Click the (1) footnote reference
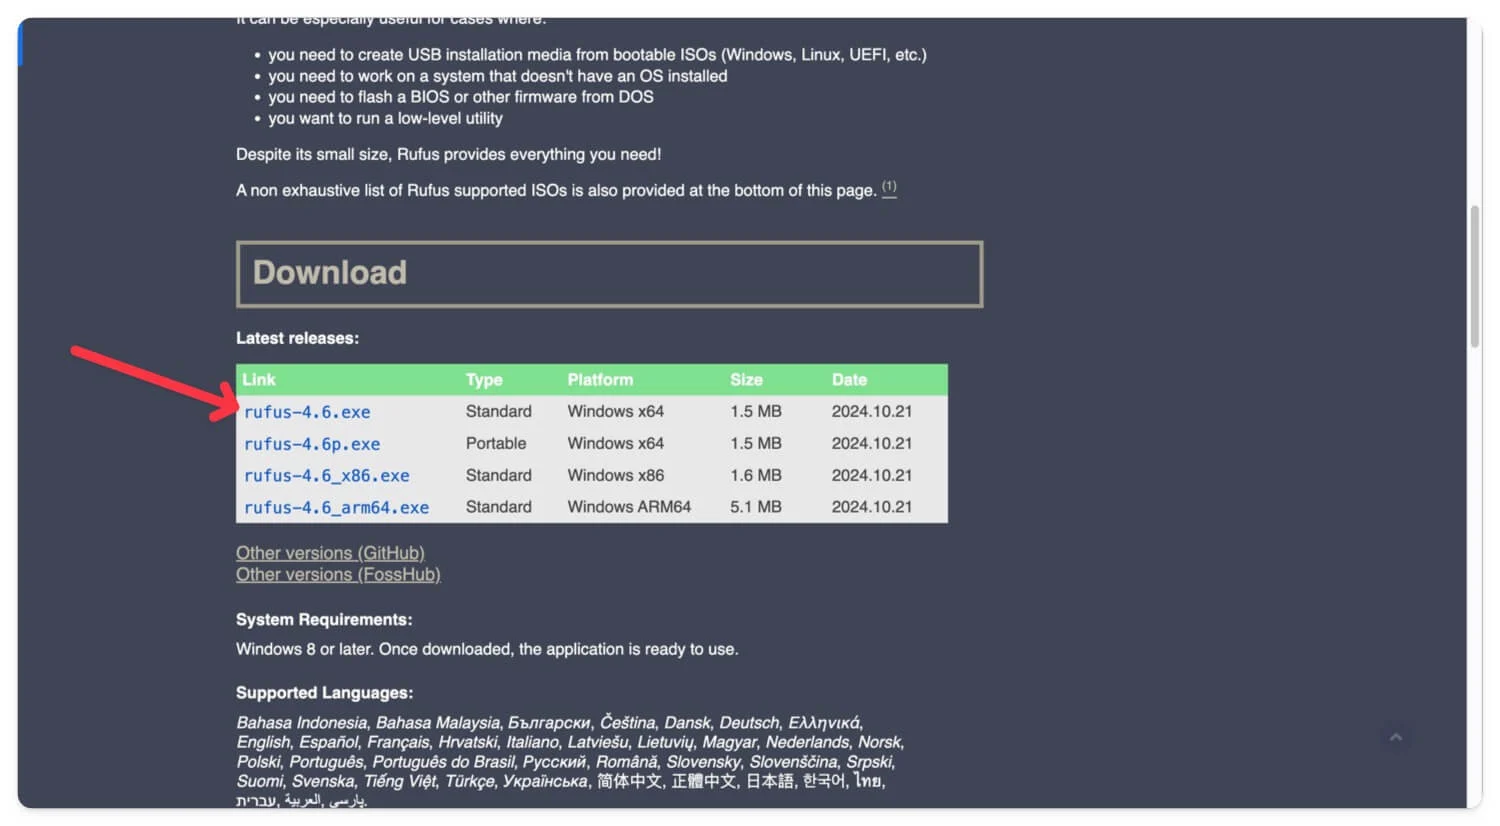This screenshot has width=1500, height=826. (x=889, y=188)
